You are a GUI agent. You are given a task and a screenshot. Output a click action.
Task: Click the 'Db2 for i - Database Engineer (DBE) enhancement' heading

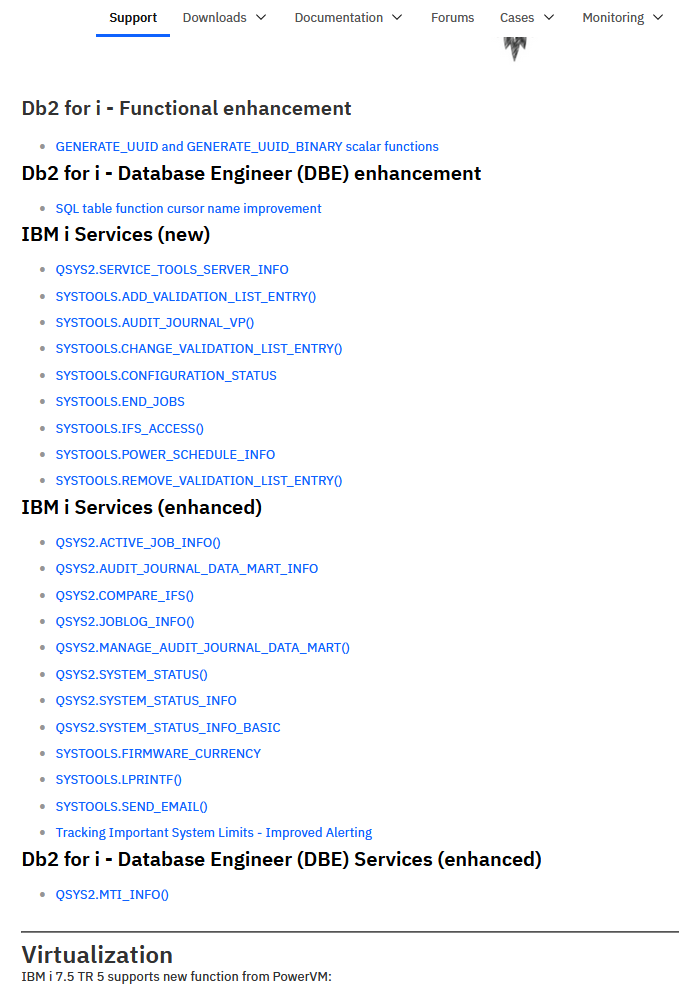tap(251, 173)
